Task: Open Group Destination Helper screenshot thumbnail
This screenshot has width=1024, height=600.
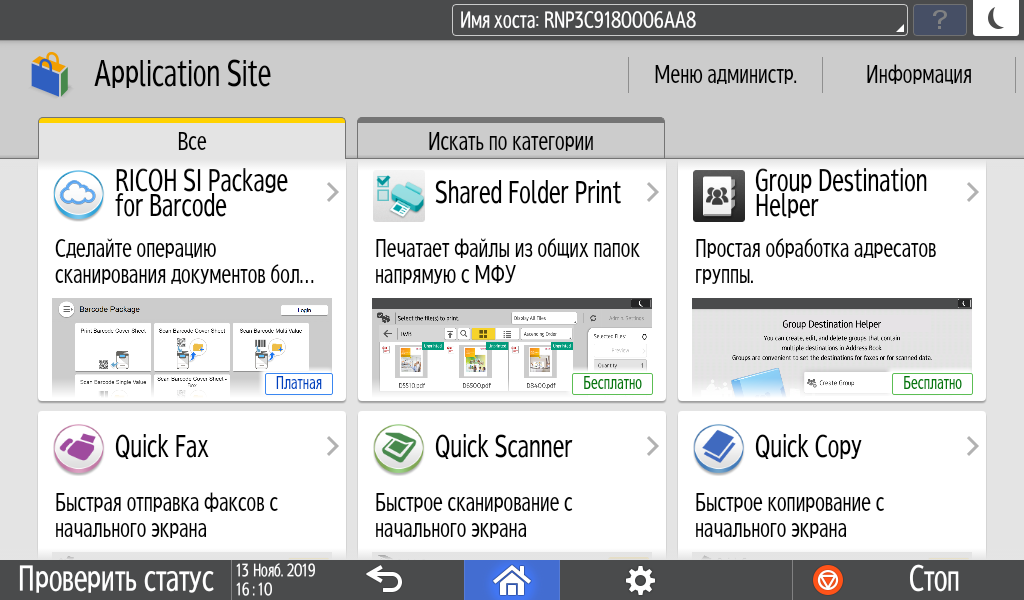Action: pyautogui.click(x=832, y=347)
